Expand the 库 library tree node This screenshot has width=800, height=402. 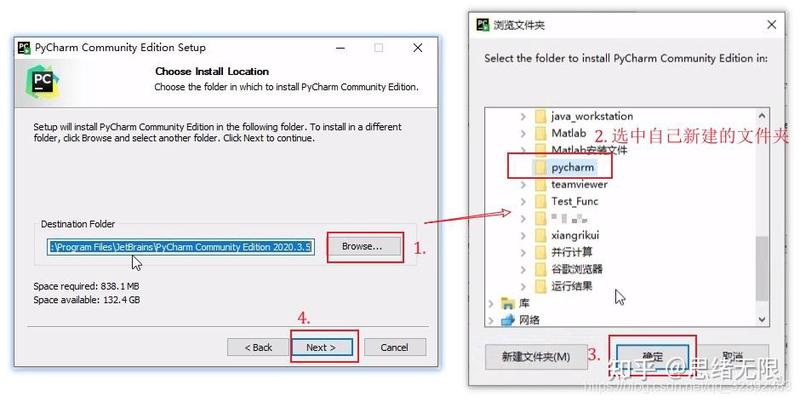491,304
